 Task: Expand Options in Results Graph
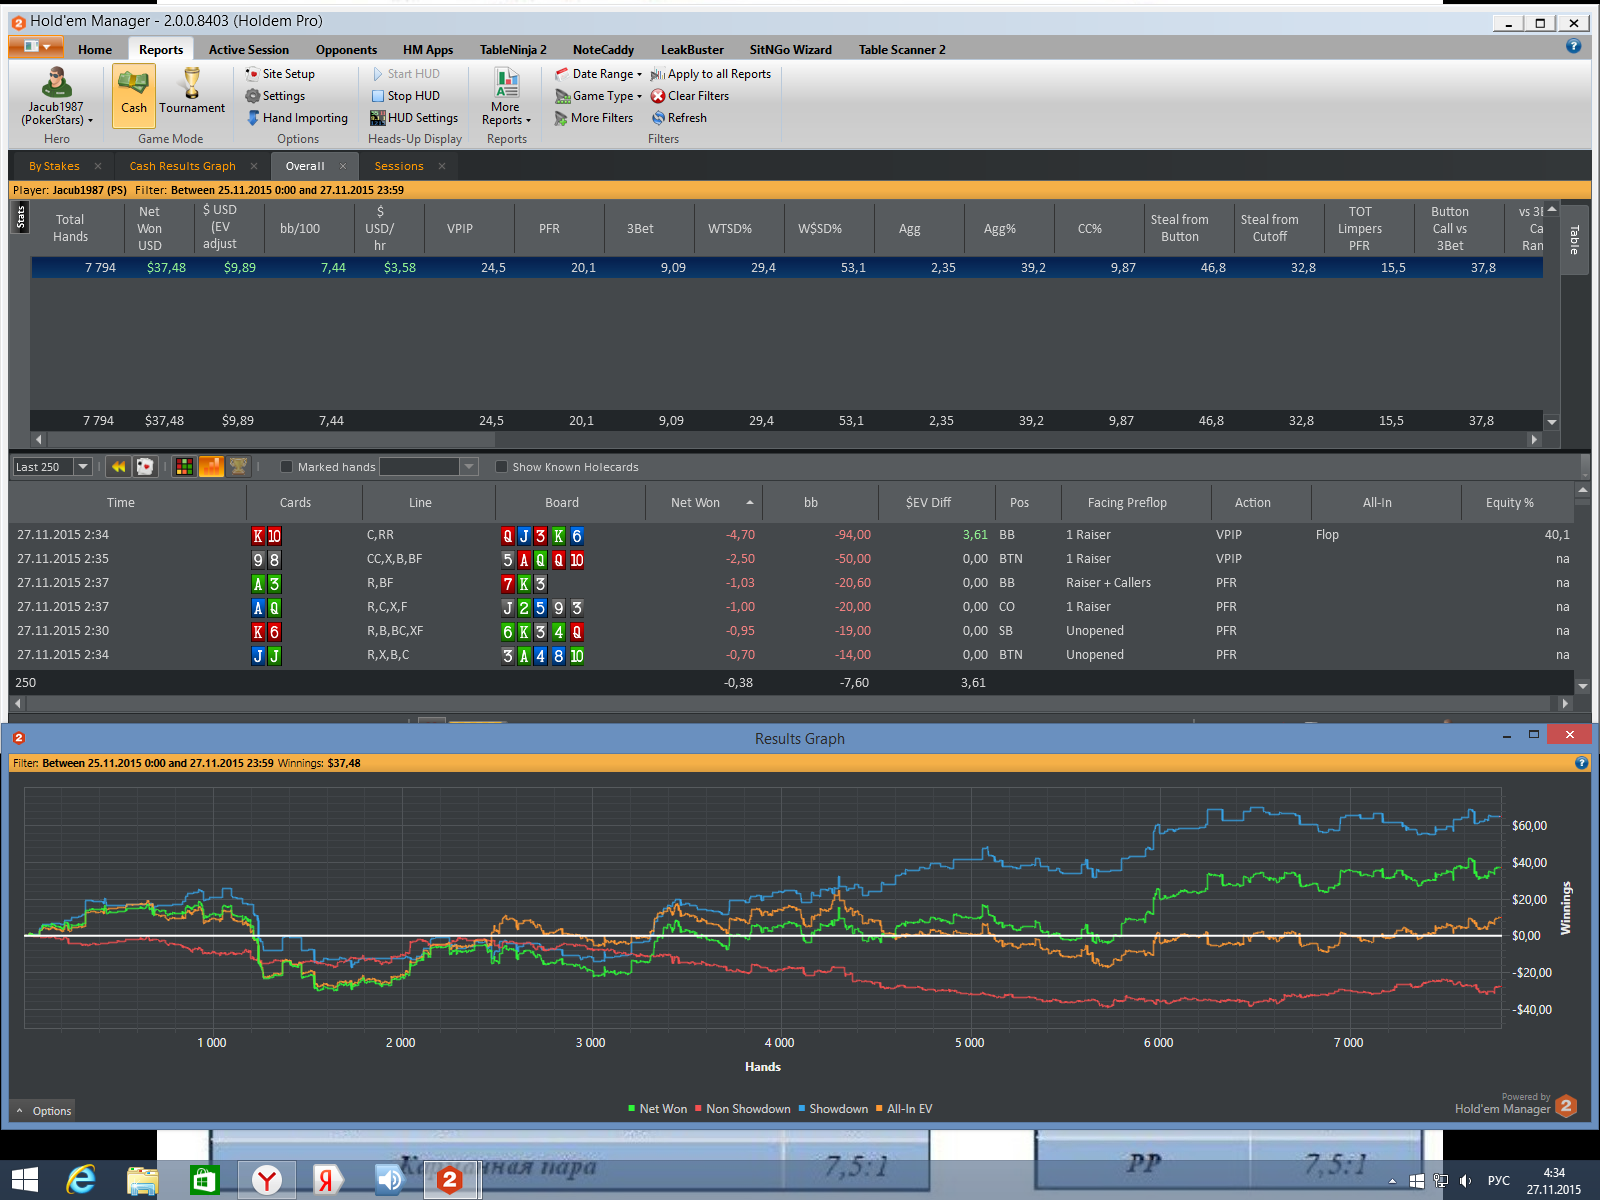coord(43,1111)
